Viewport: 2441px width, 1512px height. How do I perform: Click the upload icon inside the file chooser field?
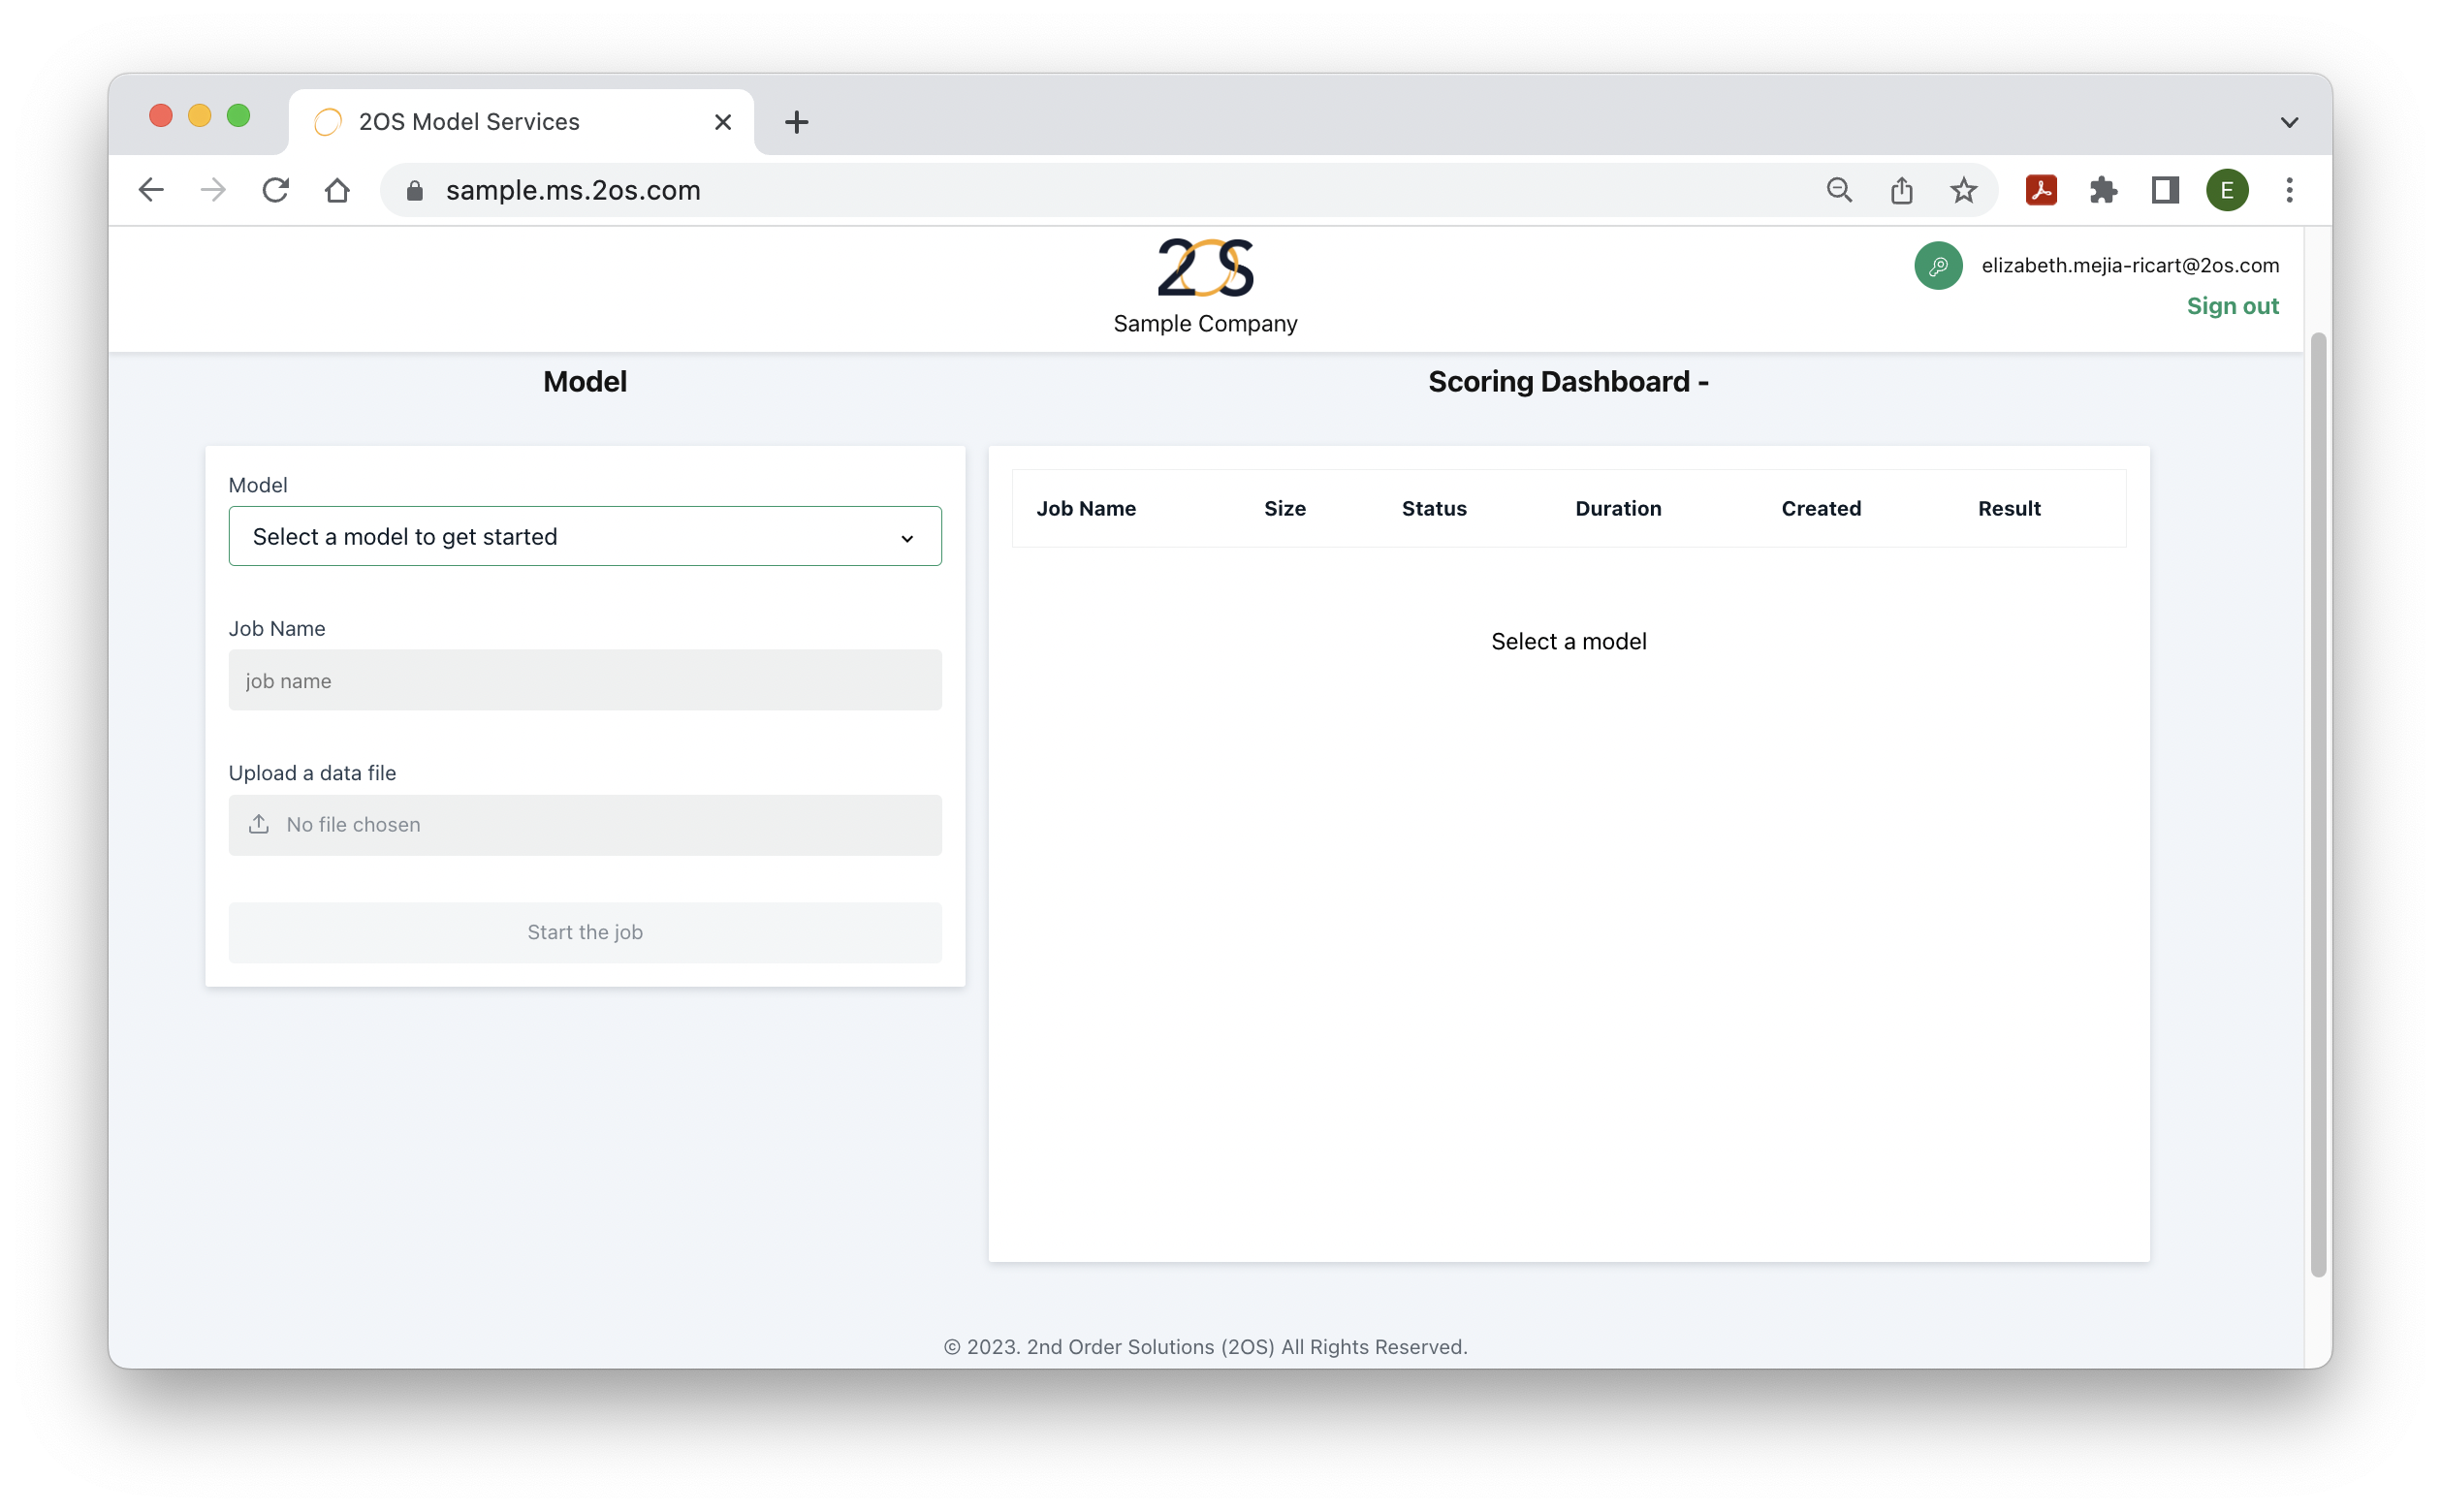(x=259, y=824)
